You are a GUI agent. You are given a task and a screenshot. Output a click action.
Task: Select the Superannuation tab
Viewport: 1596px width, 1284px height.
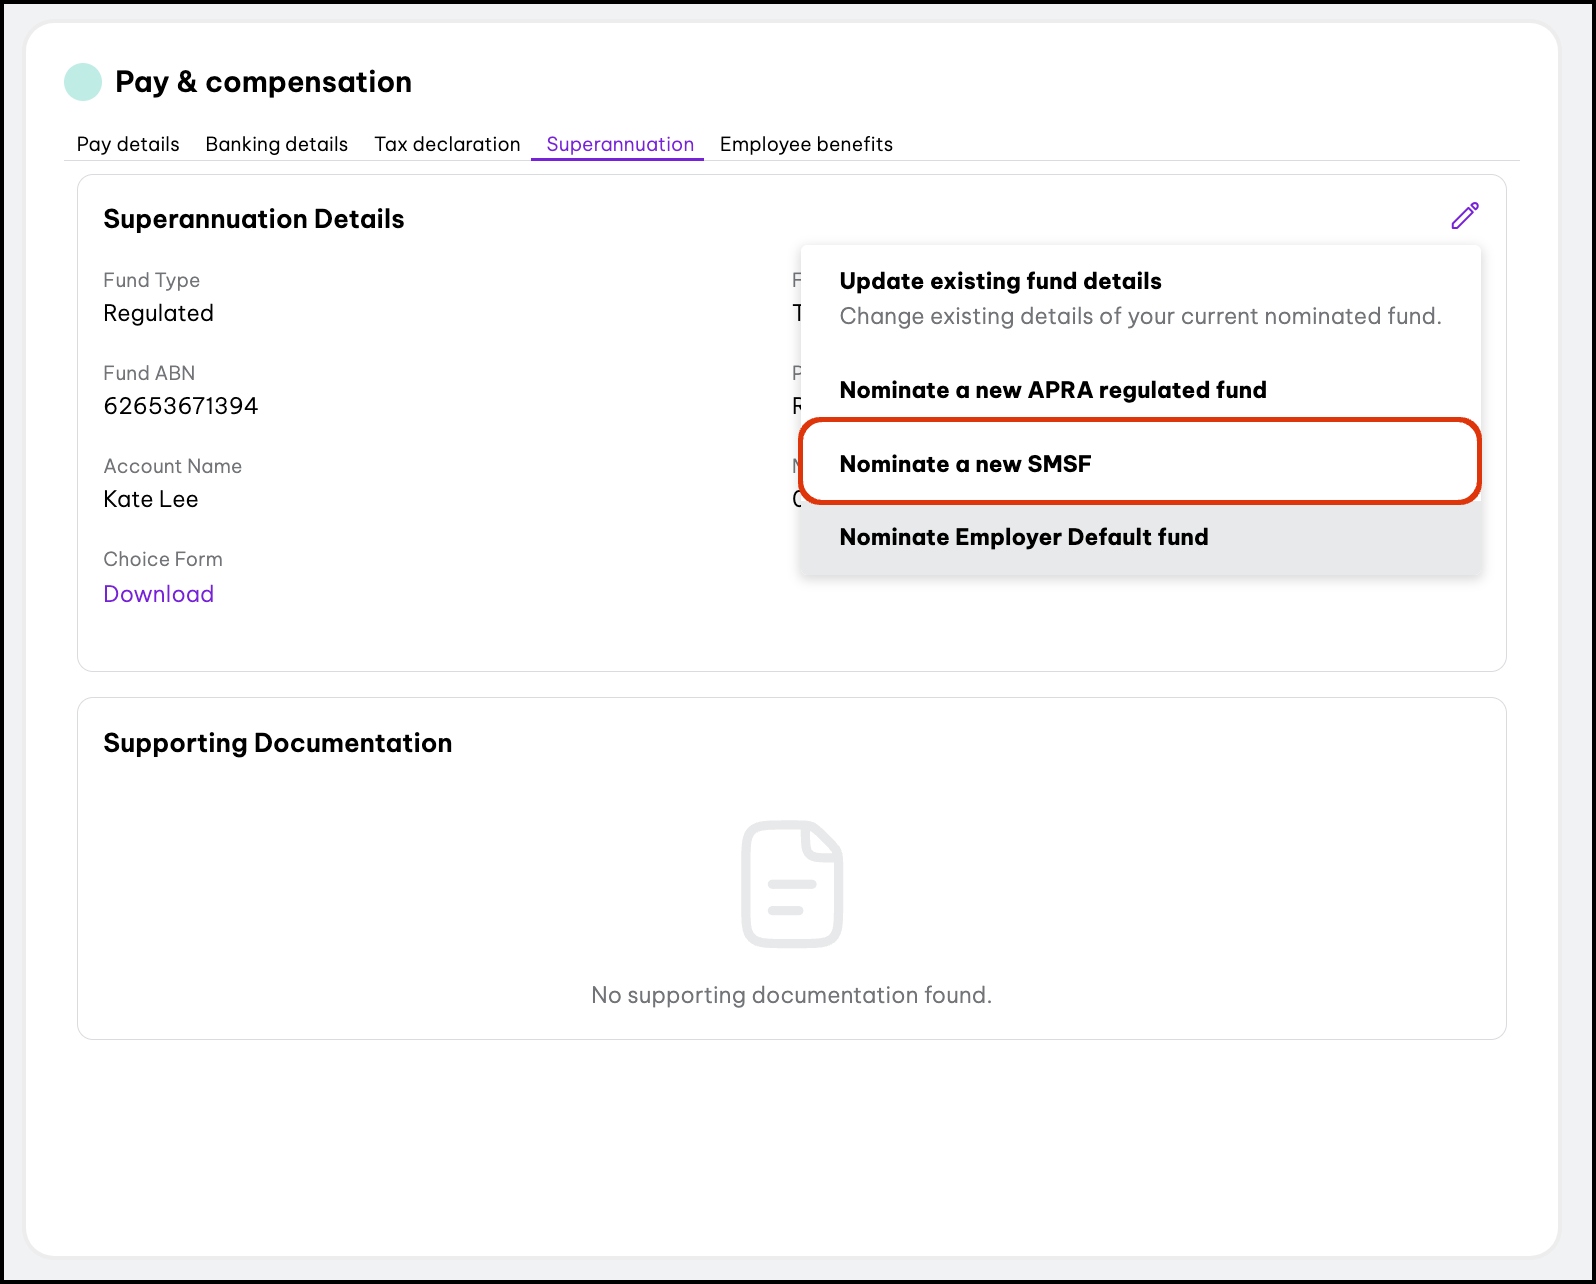[x=619, y=144]
